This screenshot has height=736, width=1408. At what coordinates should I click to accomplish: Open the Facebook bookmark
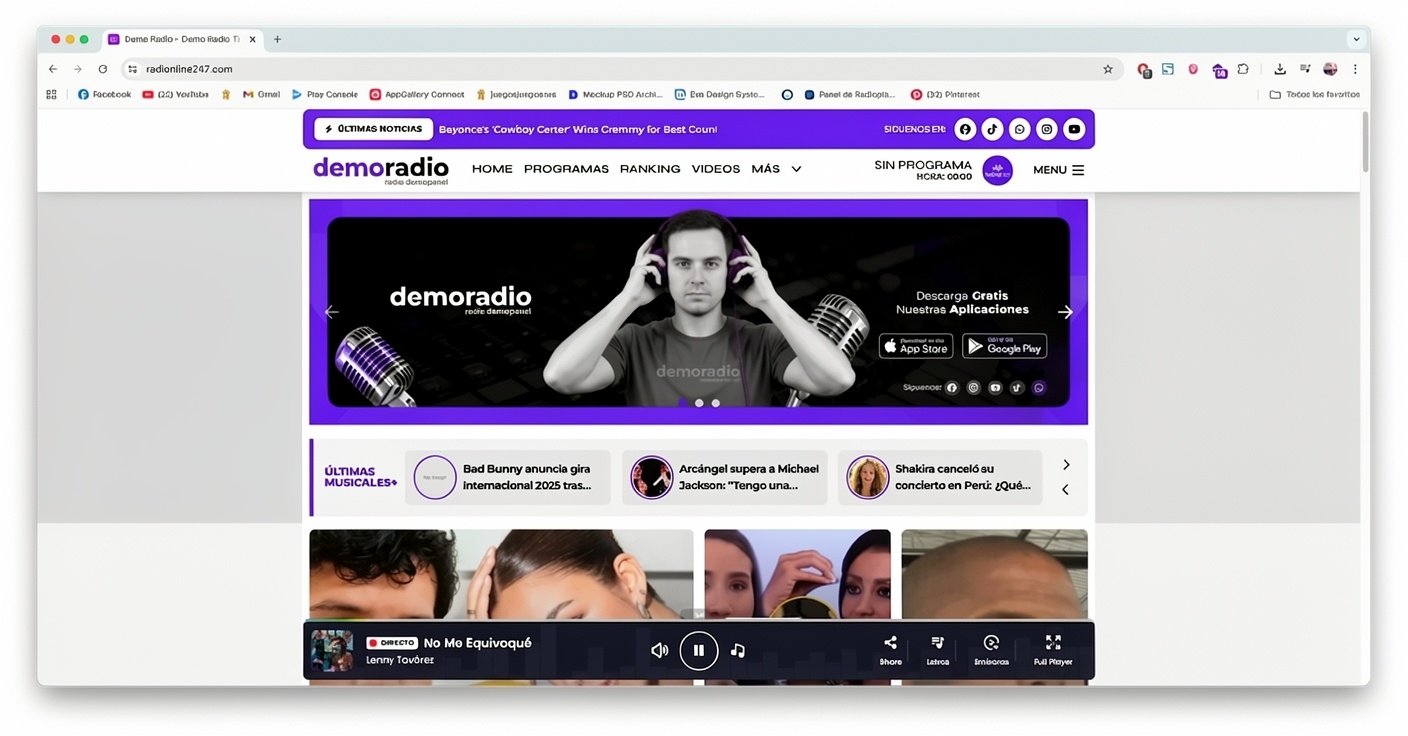105,94
